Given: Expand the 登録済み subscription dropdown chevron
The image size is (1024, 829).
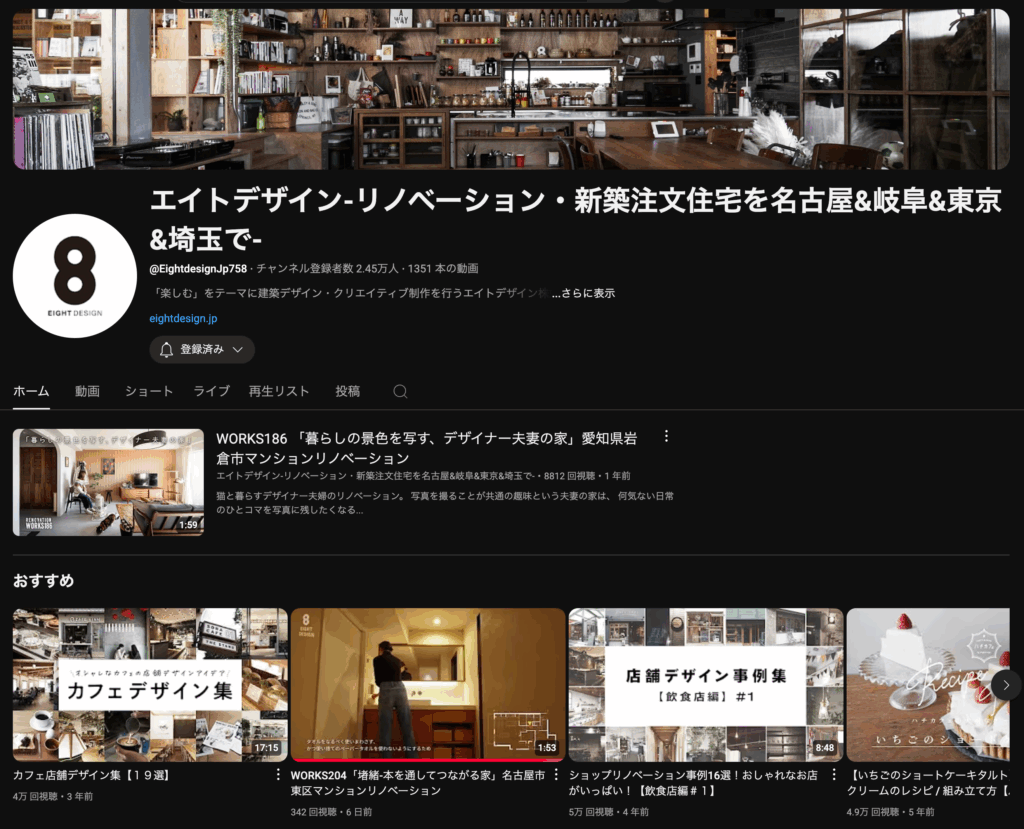Looking at the screenshot, I should point(238,350).
